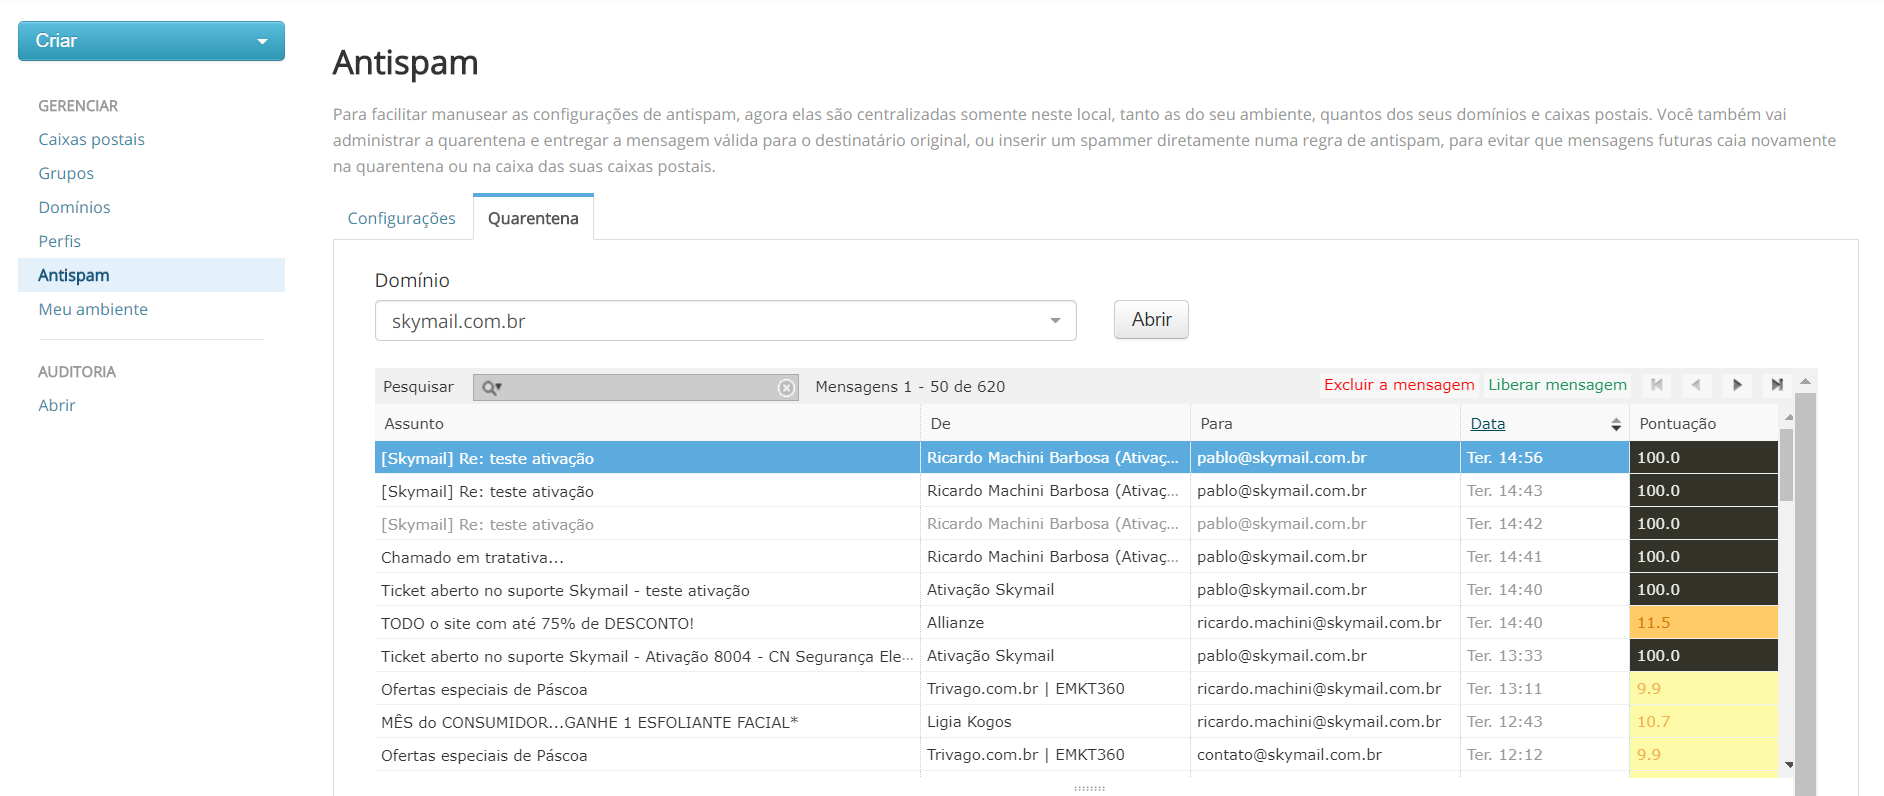Click inside the Pesquisar search input
The width and height of the screenshot is (1884, 796).
640,388
